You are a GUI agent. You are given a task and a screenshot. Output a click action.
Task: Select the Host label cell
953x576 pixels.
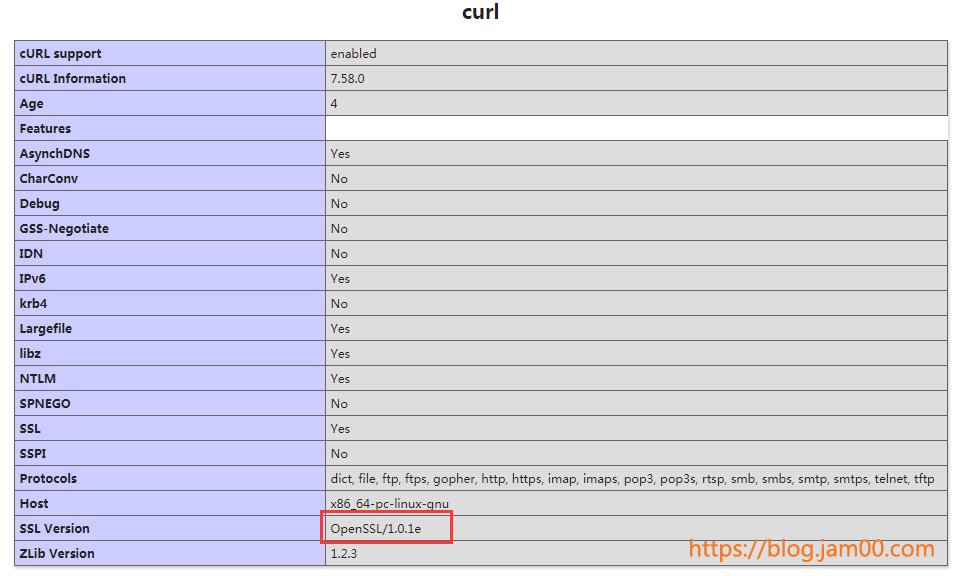click(x=32, y=503)
